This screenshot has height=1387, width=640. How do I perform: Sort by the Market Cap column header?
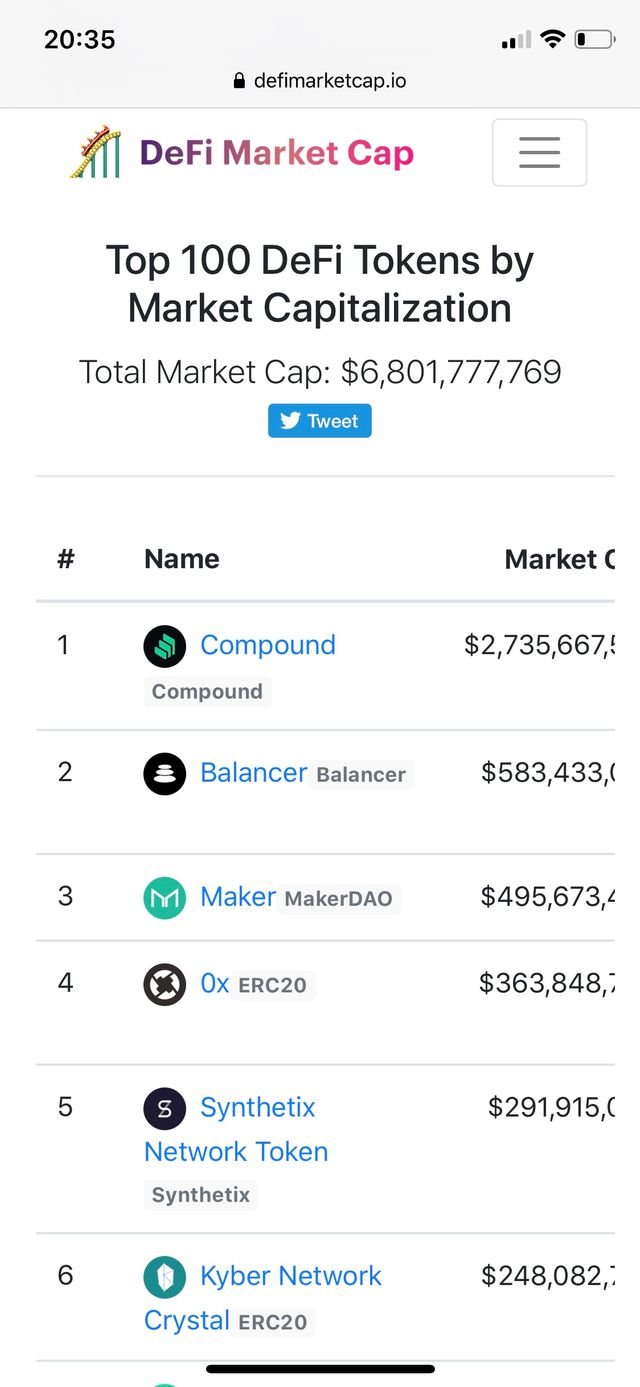tap(560, 559)
